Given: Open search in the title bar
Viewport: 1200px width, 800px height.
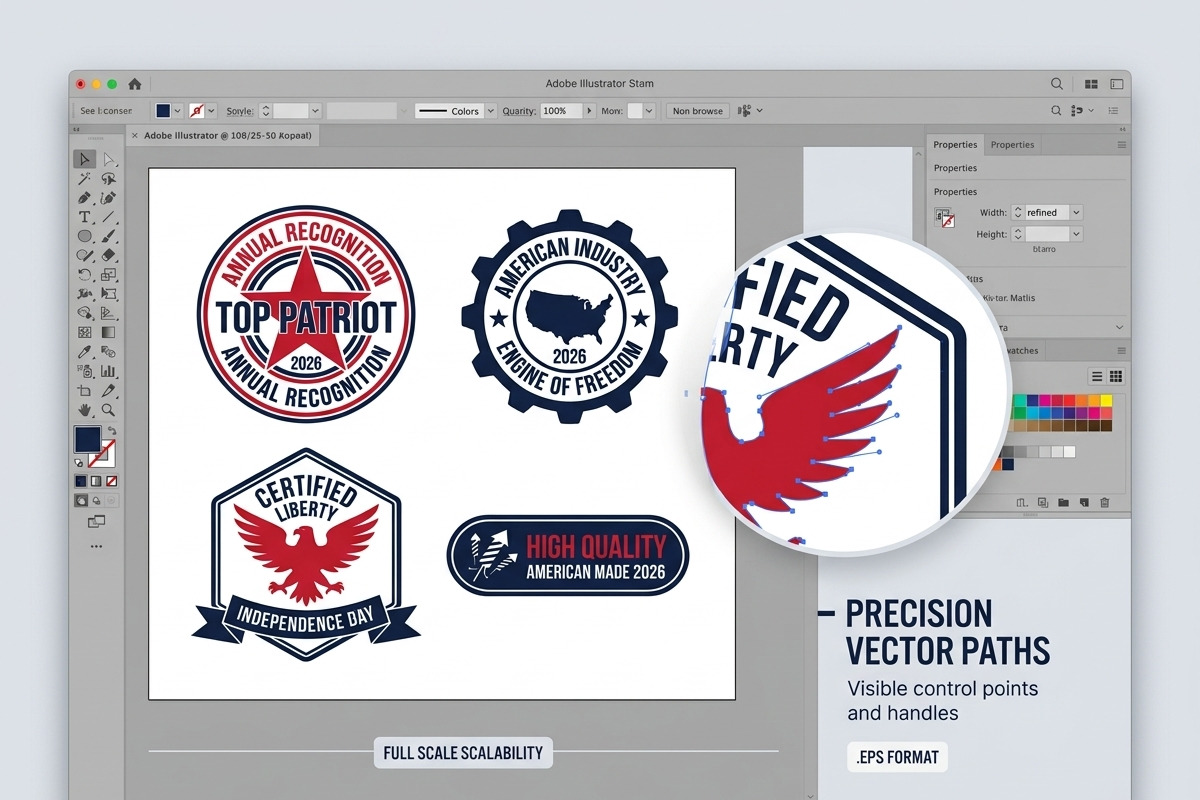Looking at the screenshot, I should pyautogui.click(x=1057, y=84).
